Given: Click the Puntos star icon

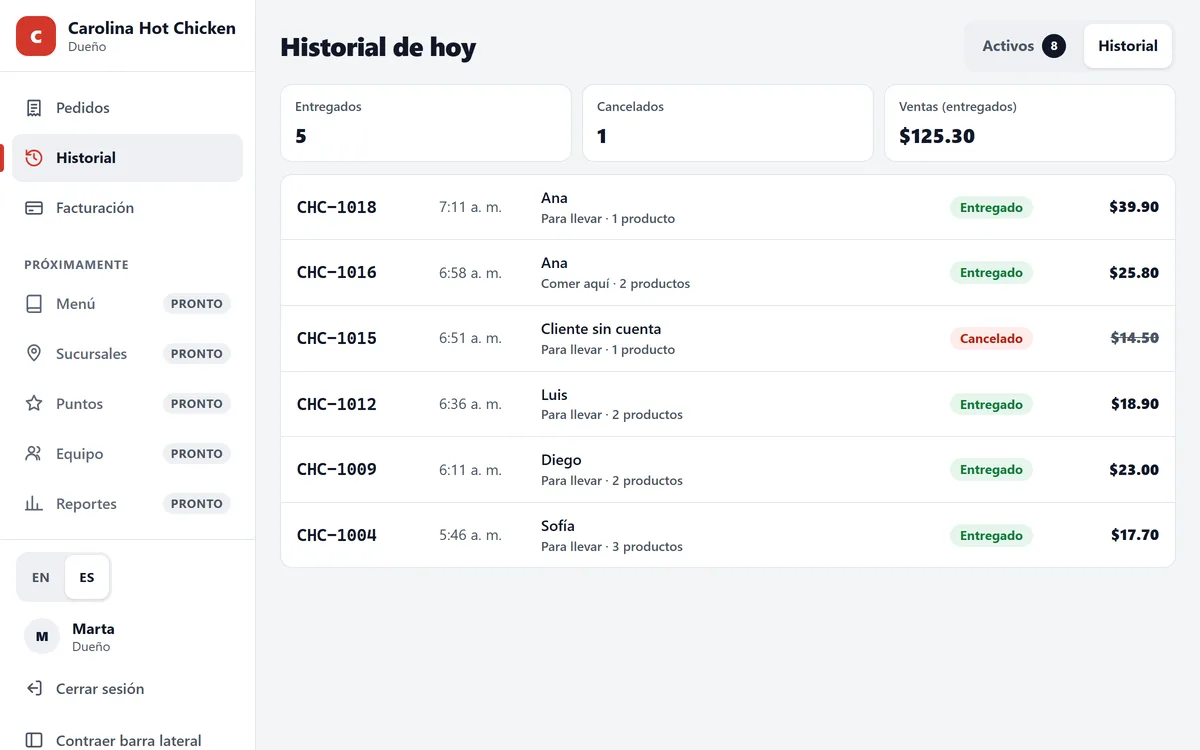Looking at the screenshot, I should coord(34,404).
